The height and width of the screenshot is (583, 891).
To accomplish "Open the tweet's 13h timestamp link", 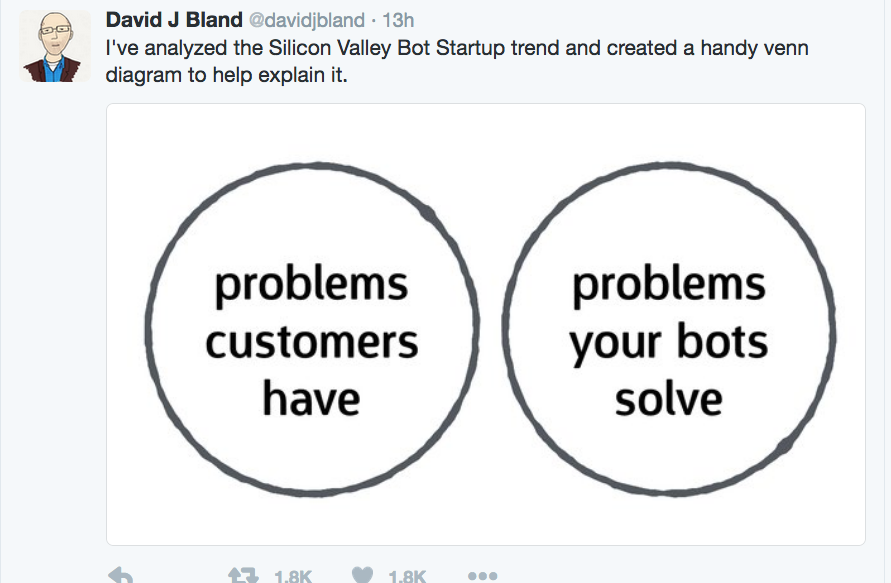I will click(x=400, y=20).
